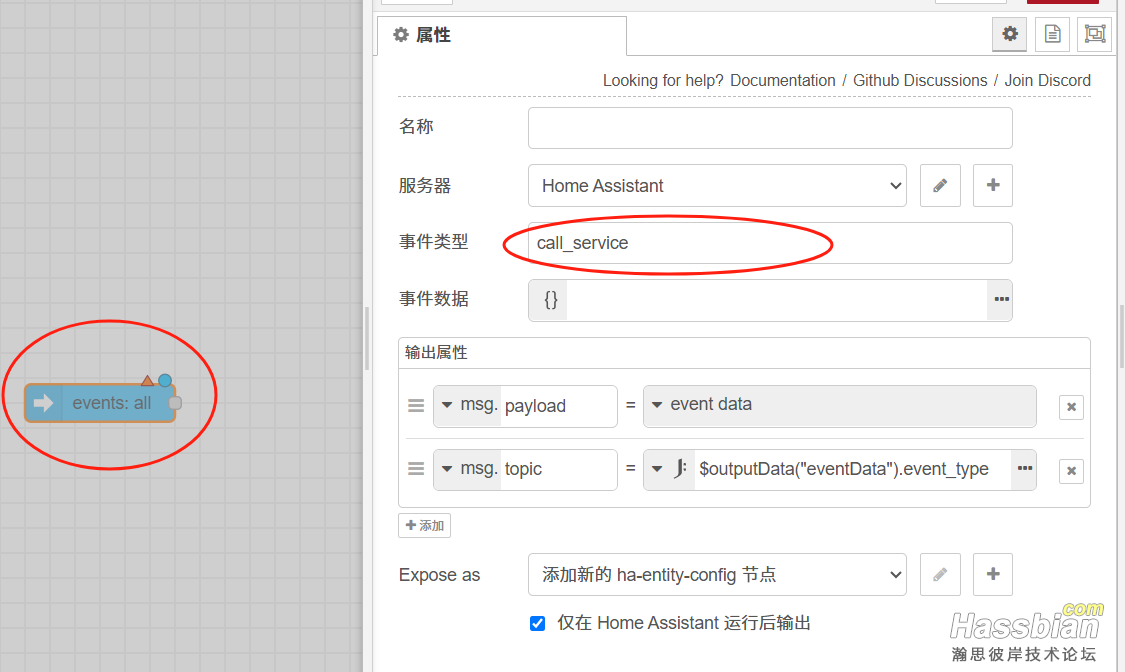Click the arrow icon on events: all node
This screenshot has height=672, width=1125.
pyautogui.click(x=44, y=403)
